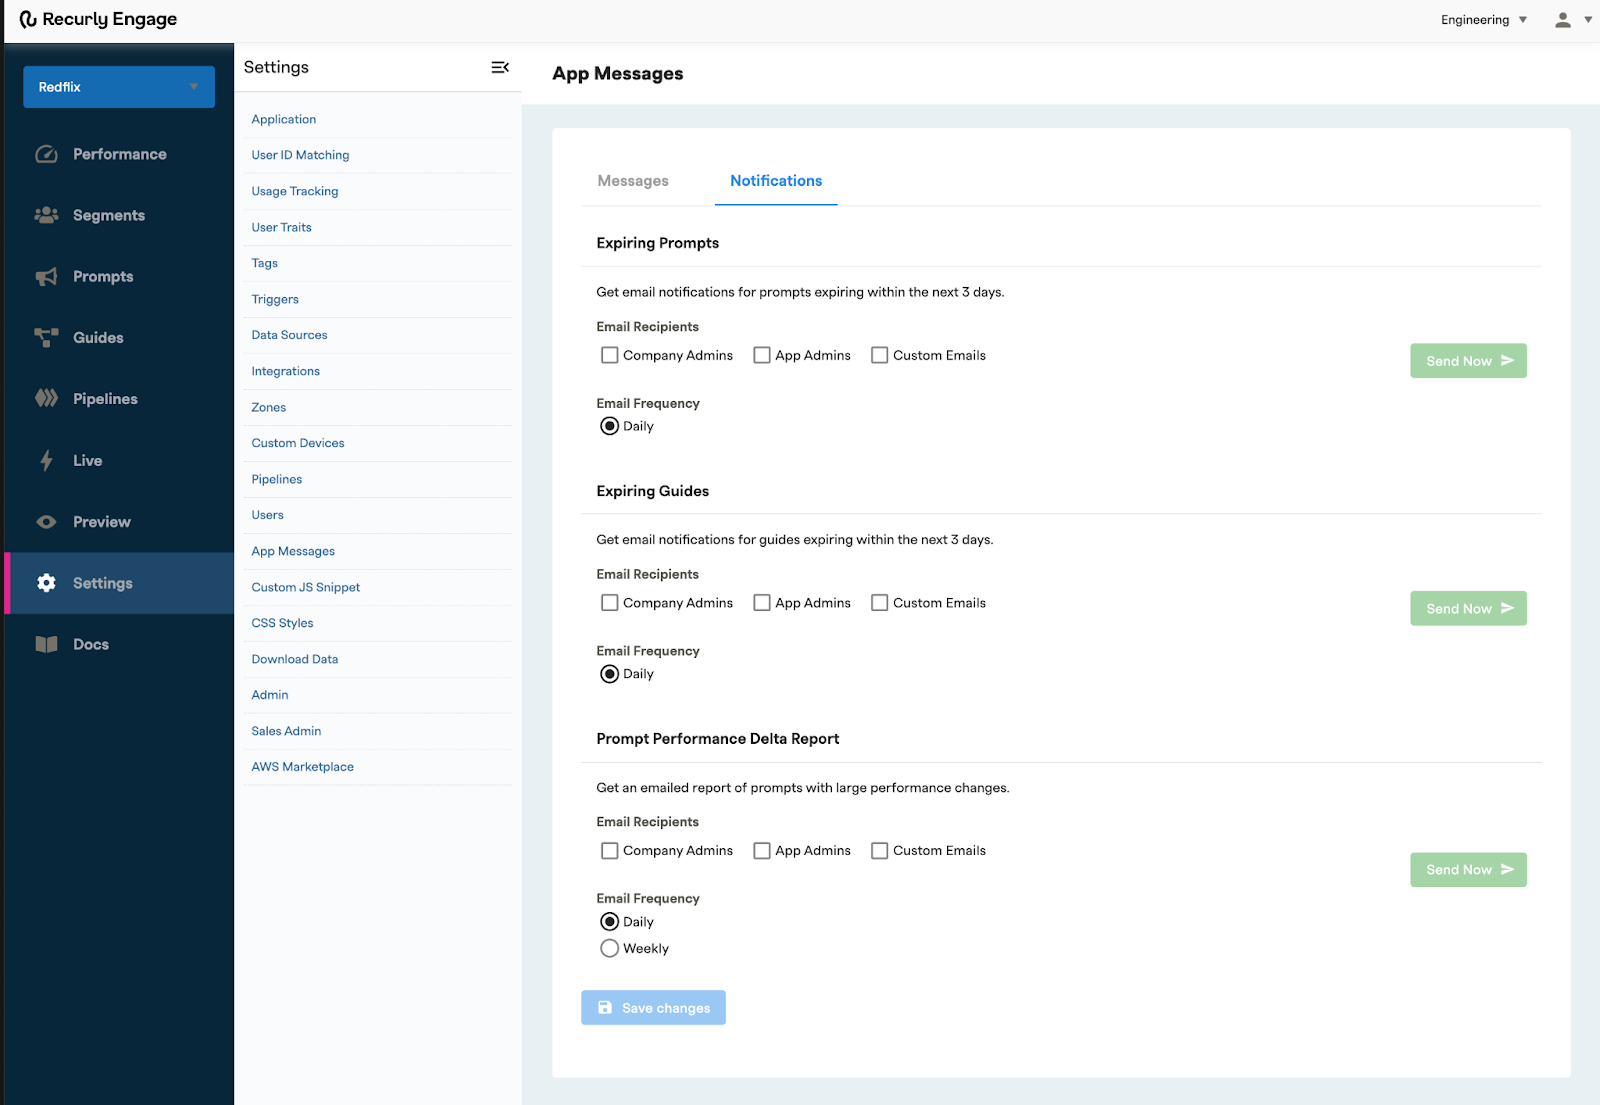Check Custom Emails under Expiring Prompts

[879, 355]
